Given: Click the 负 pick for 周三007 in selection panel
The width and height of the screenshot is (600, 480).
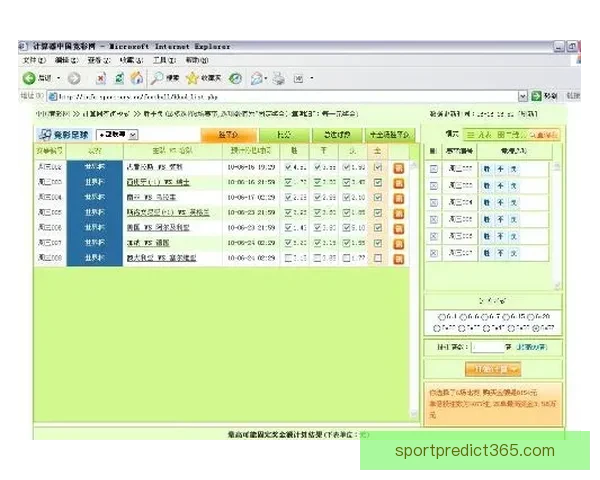Looking at the screenshot, I should point(514,253).
